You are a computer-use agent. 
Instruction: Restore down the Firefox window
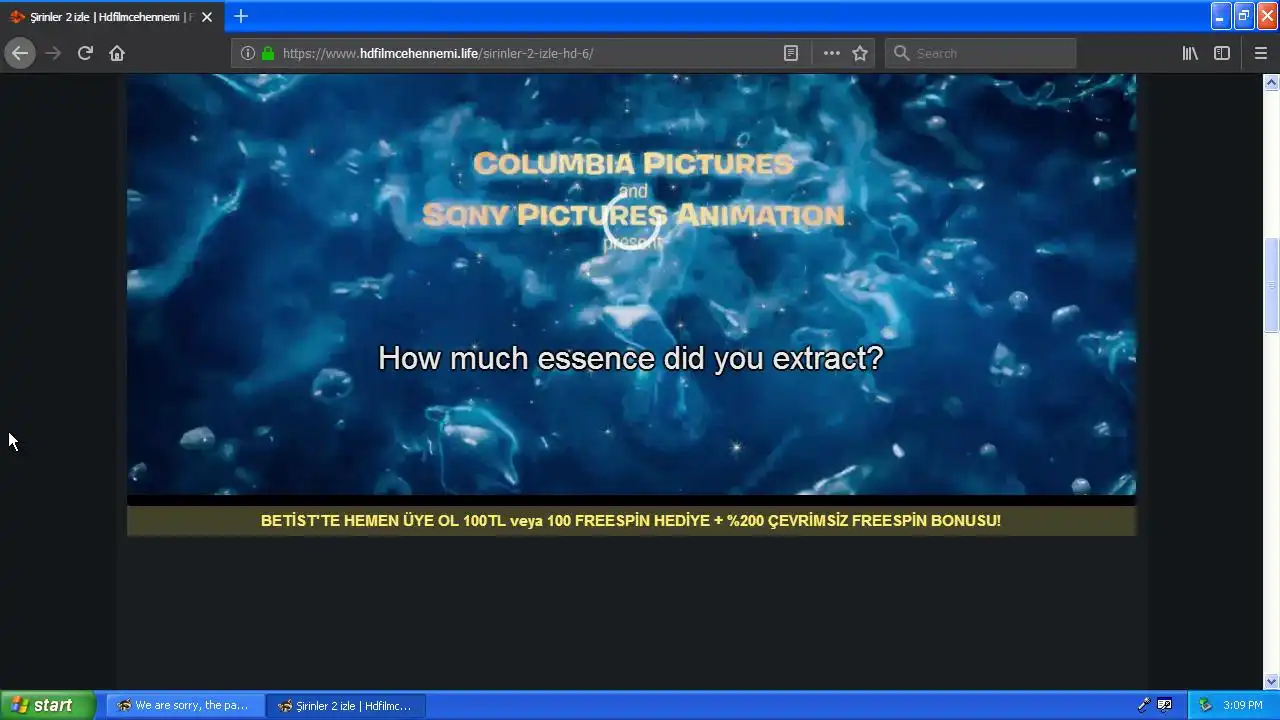[x=1244, y=16]
